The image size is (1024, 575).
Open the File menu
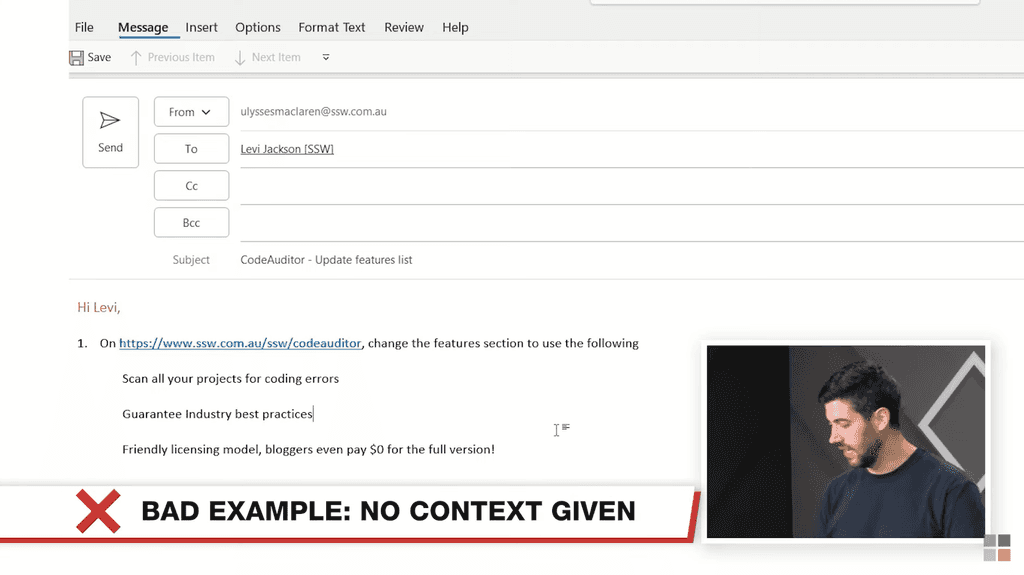[x=84, y=27]
